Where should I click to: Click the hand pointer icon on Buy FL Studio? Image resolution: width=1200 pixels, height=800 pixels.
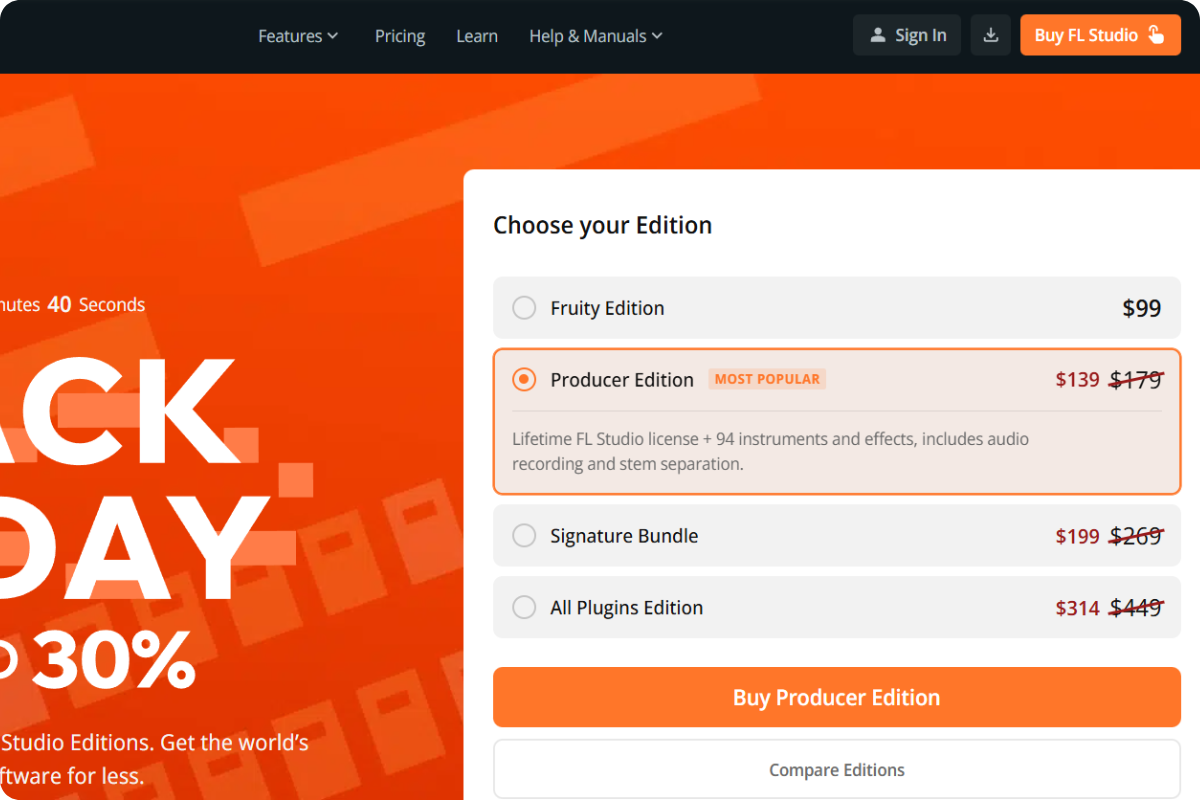[x=1156, y=35]
